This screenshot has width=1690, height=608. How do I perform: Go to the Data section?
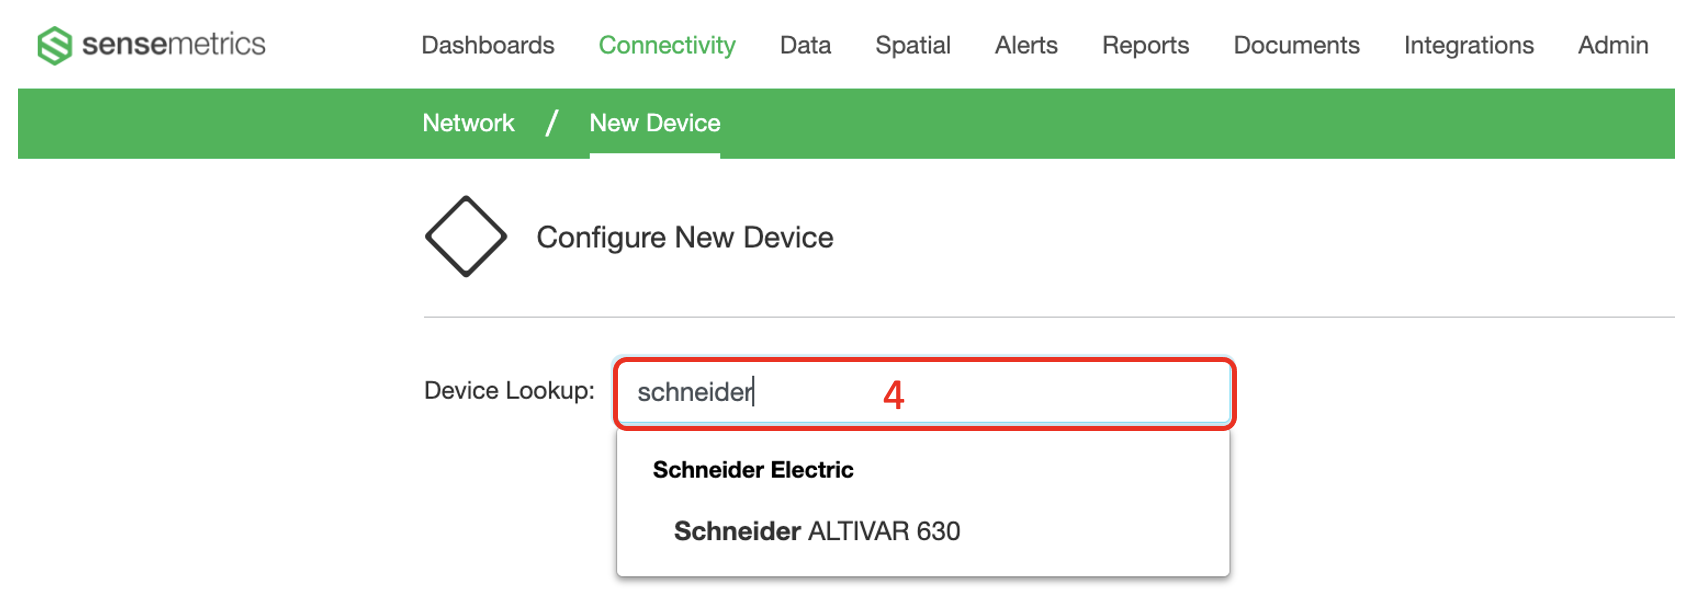coord(805,45)
